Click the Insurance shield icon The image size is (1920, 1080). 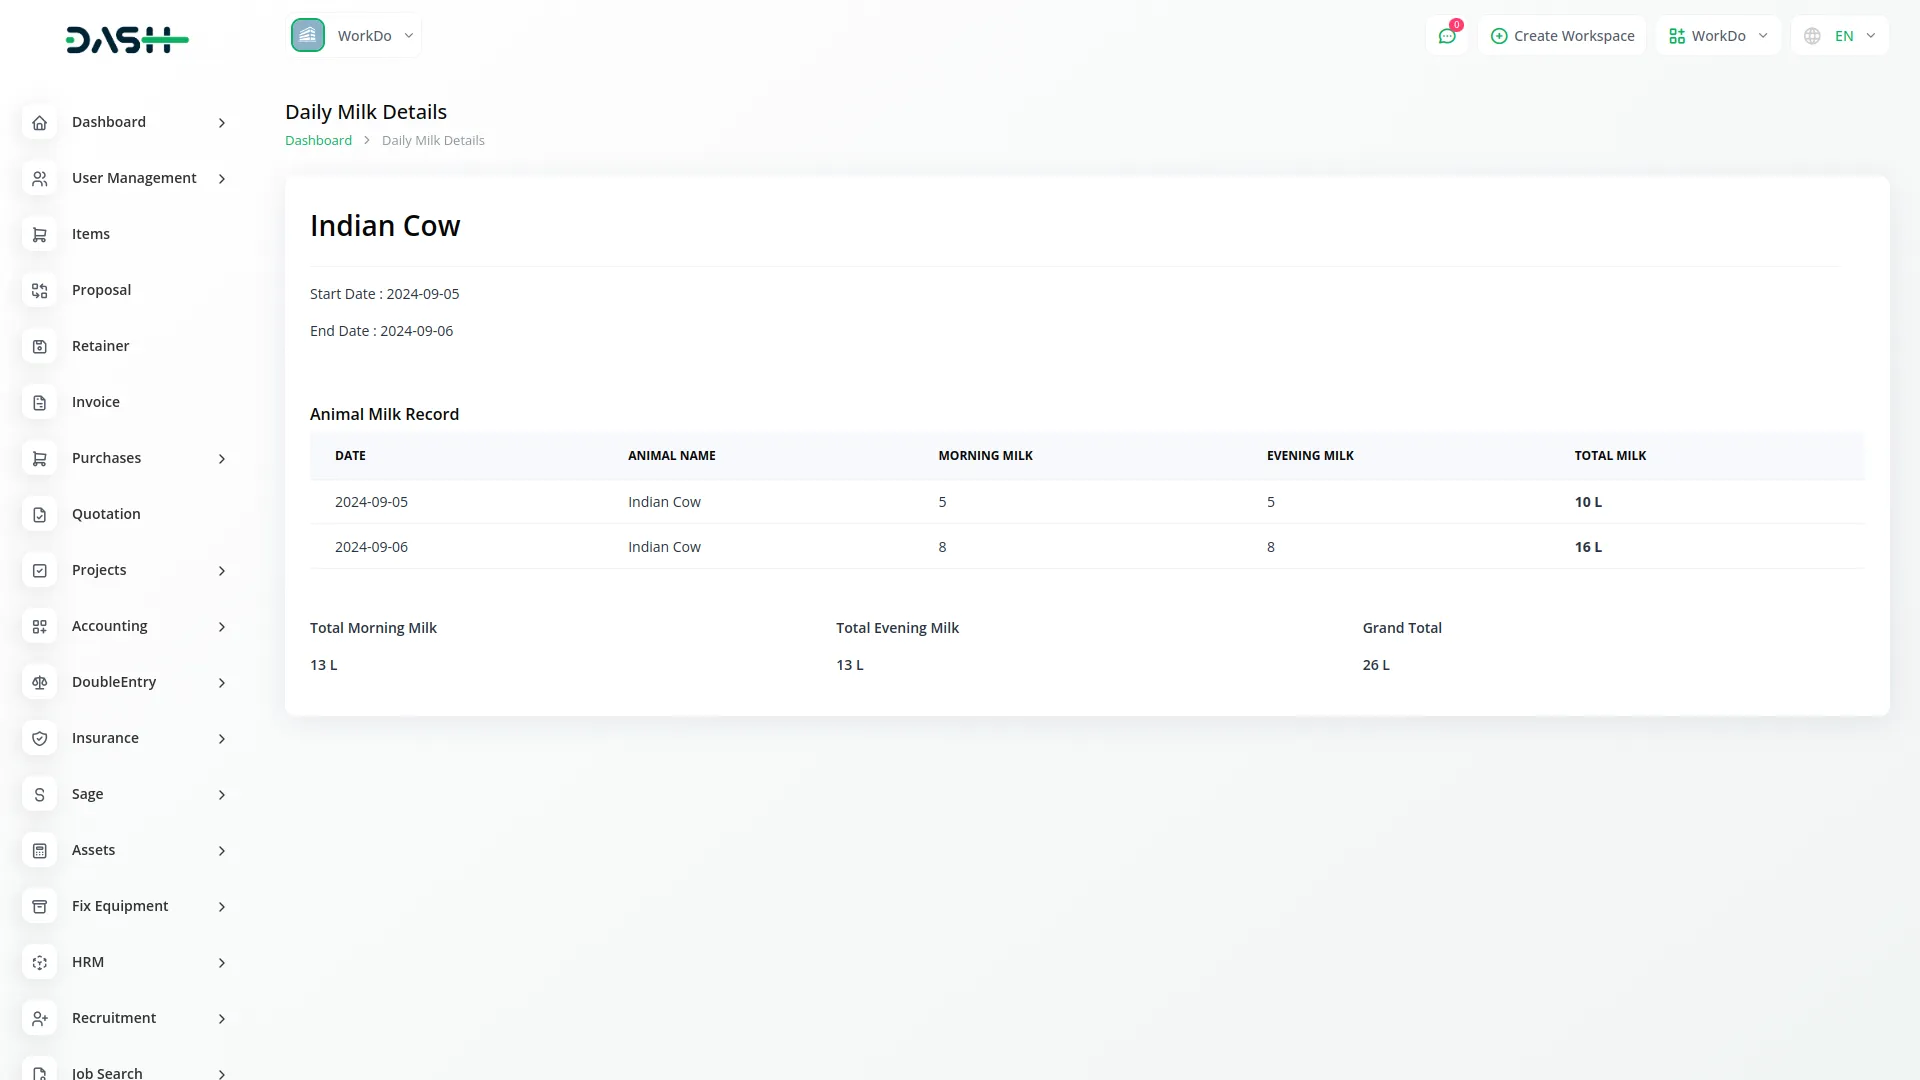click(39, 738)
